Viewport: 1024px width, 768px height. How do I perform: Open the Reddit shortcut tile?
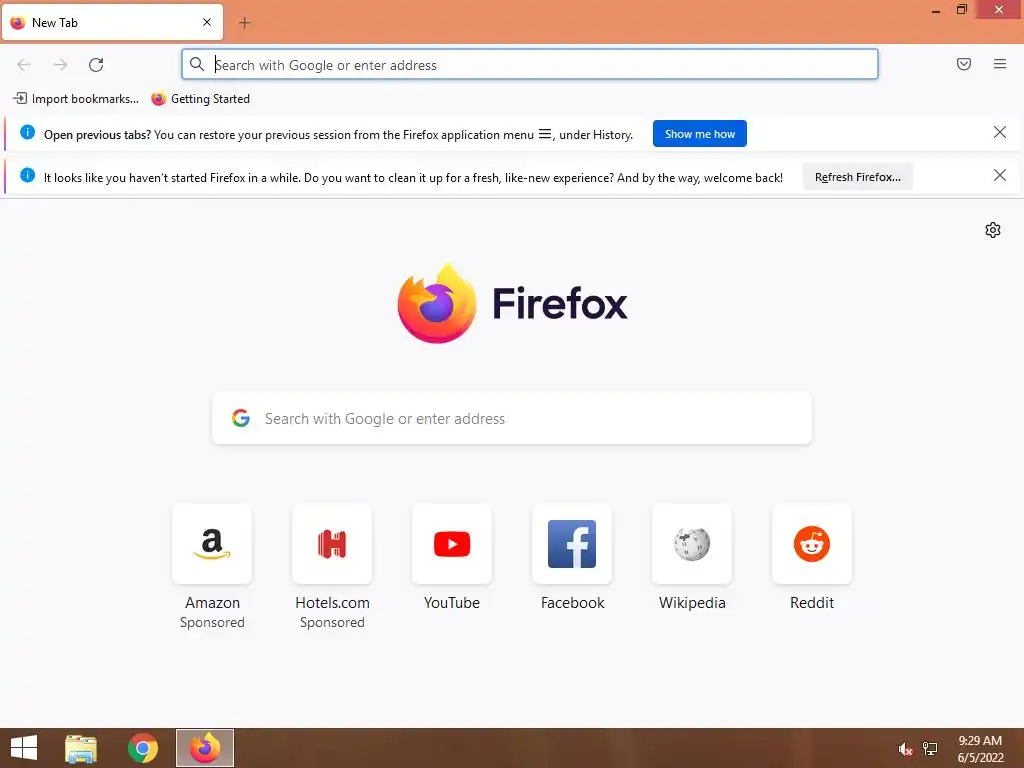pos(812,544)
